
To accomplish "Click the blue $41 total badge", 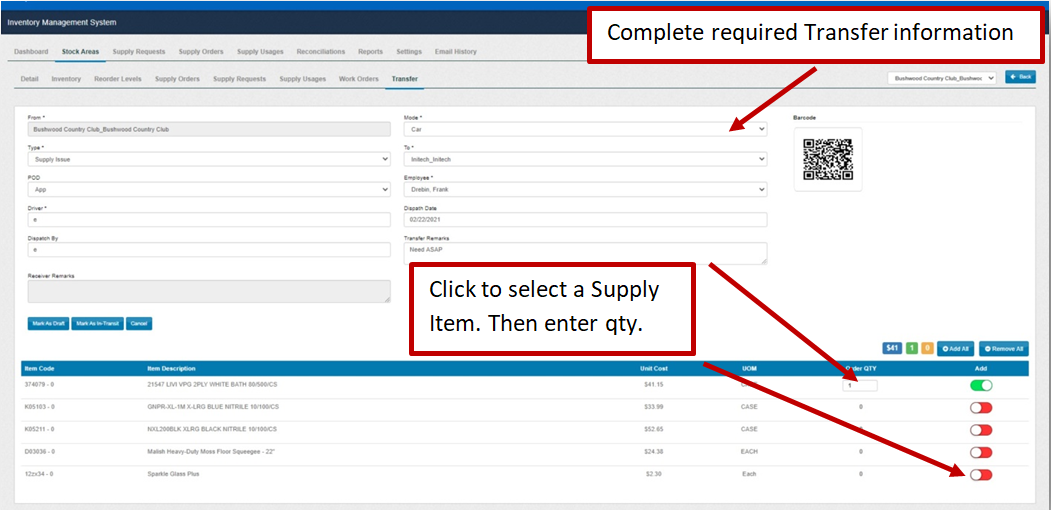I will pyautogui.click(x=893, y=348).
